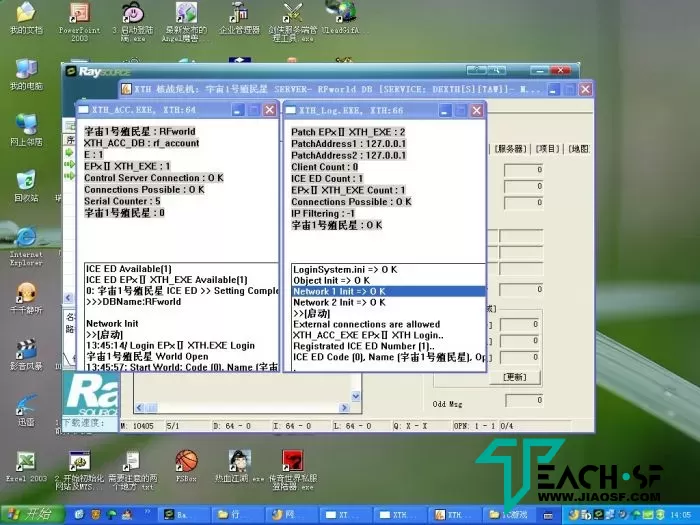Select the 2.开始初始化网站及MTS shortcut

tap(79, 470)
